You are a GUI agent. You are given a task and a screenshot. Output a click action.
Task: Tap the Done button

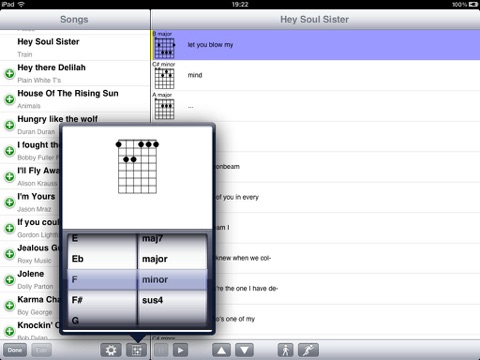click(15, 350)
